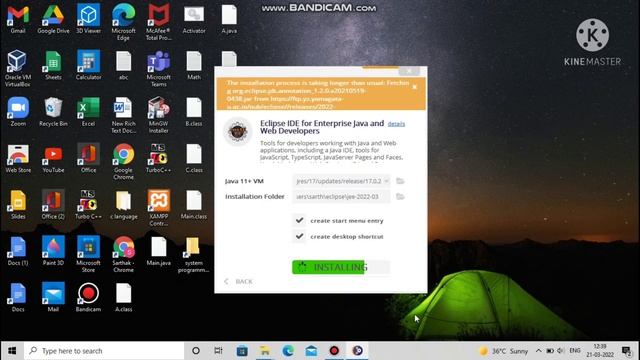This screenshot has width=640, height=360.
Task: Open Task View in taskbar
Action: pyautogui.click(x=218, y=351)
